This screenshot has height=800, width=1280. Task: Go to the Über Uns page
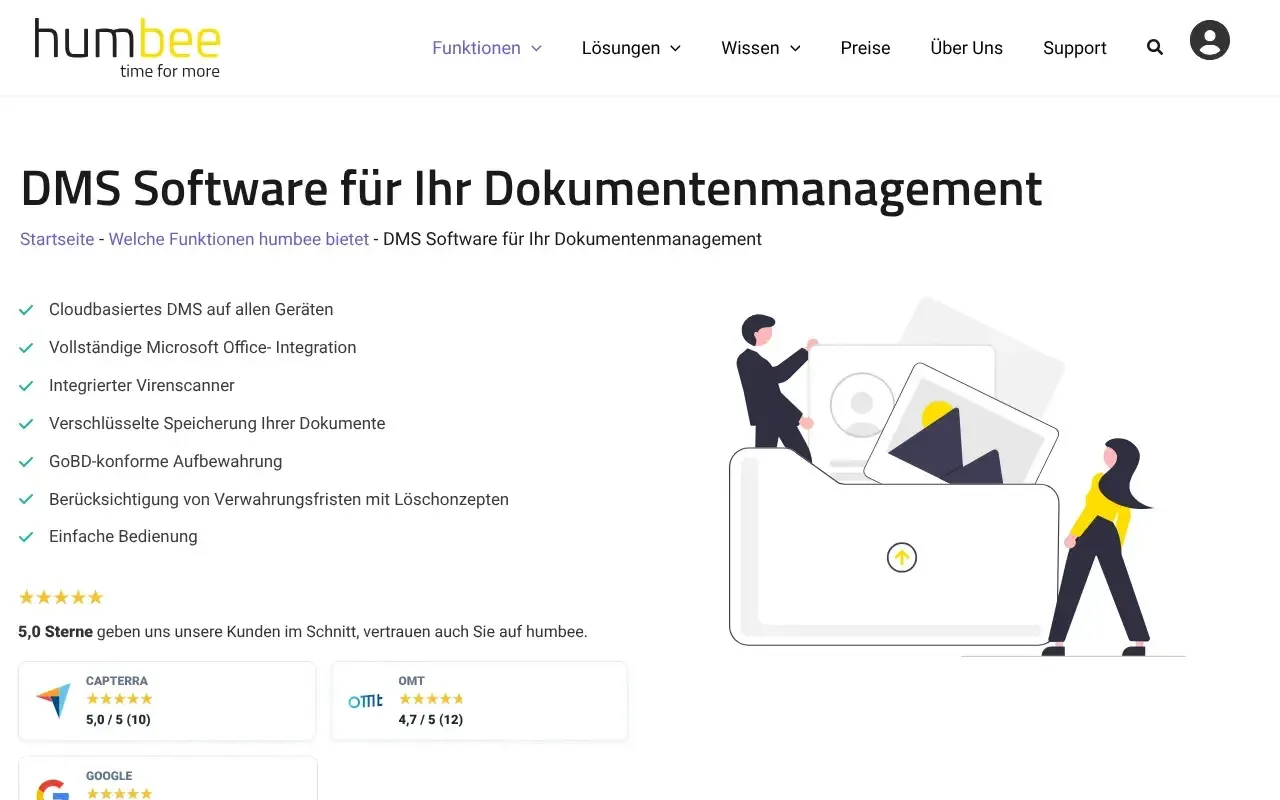(966, 48)
